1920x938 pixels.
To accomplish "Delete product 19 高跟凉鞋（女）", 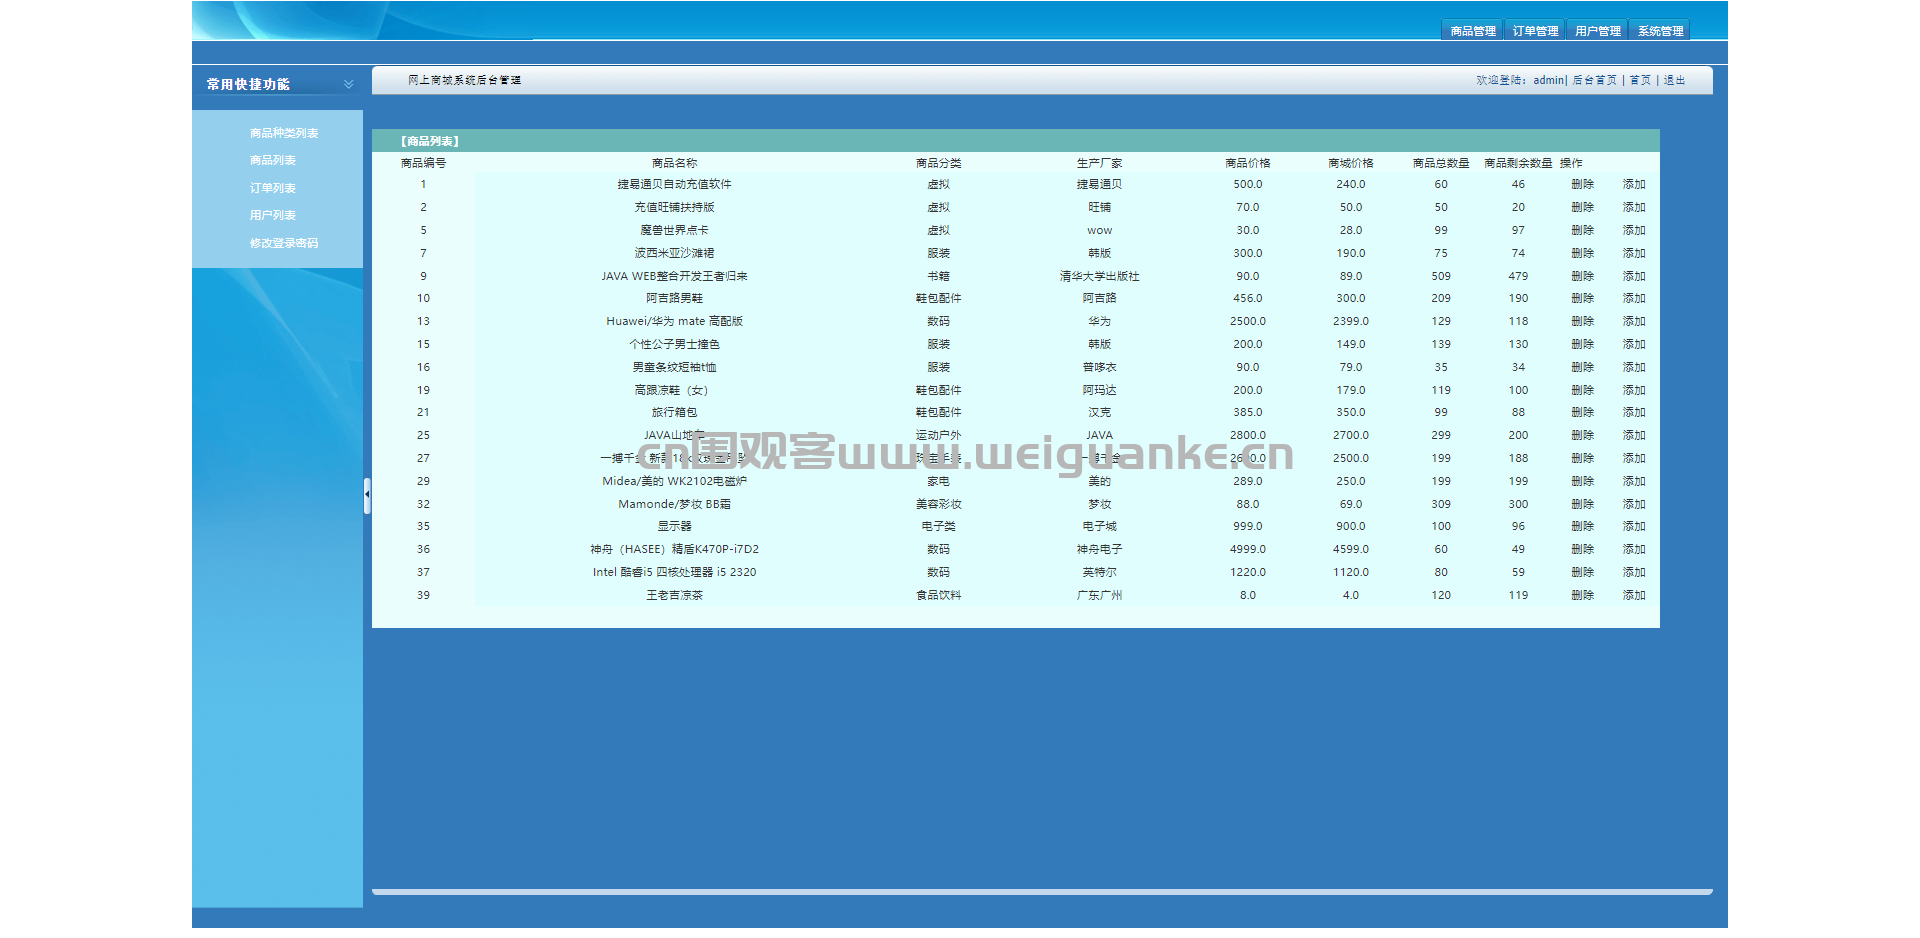I will 1582,390.
